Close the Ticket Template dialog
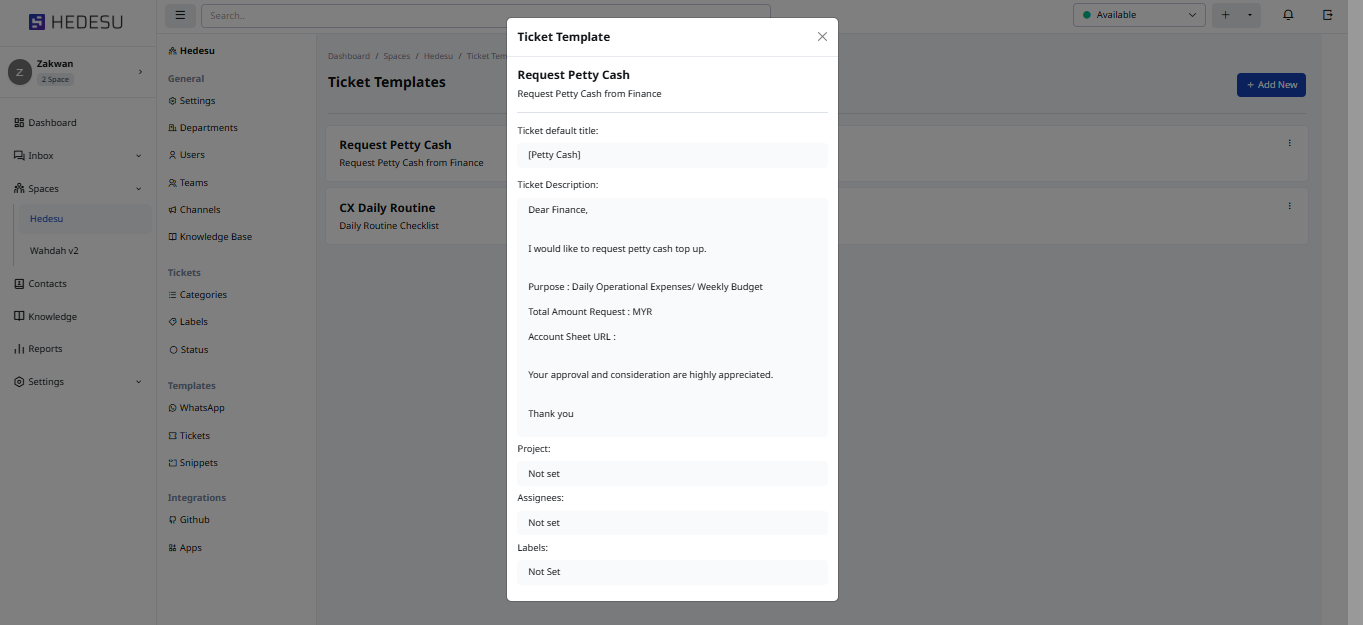 822,37
